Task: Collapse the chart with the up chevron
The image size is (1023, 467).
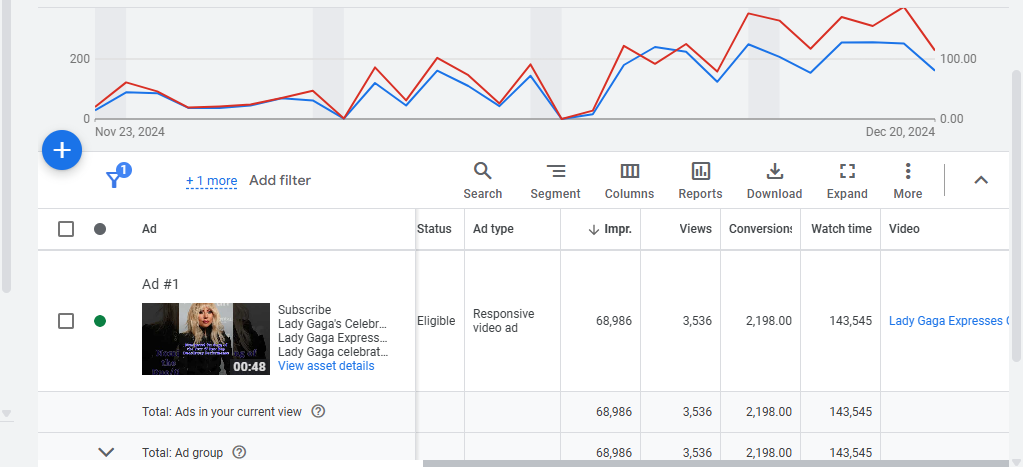Action: tap(981, 180)
